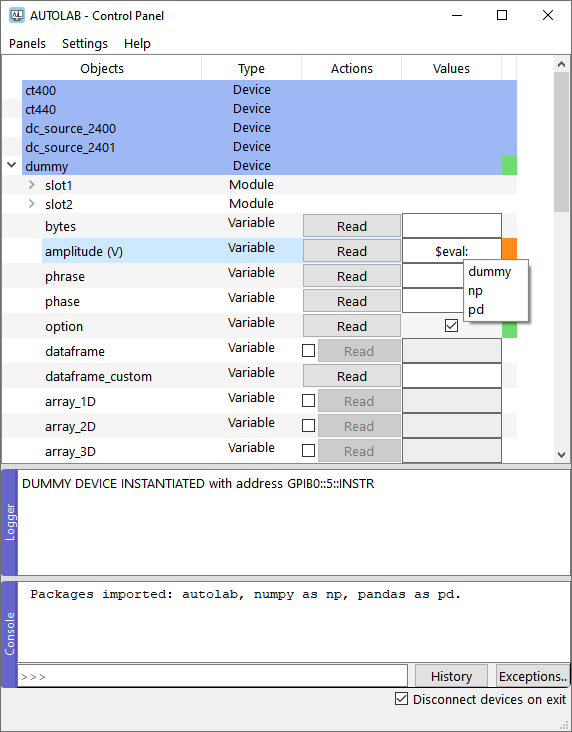Click the tree vertical scrollbar thumb
This screenshot has width=572, height=732.
click(x=562, y=142)
